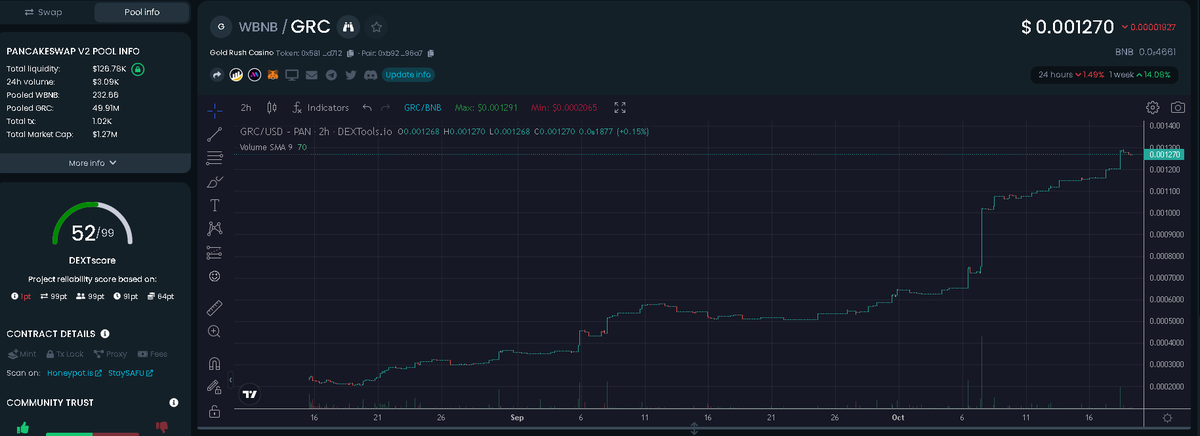Image resolution: width=1200 pixels, height=436 pixels.
Task: Open StaySAFU scan link
Action: click(130, 373)
